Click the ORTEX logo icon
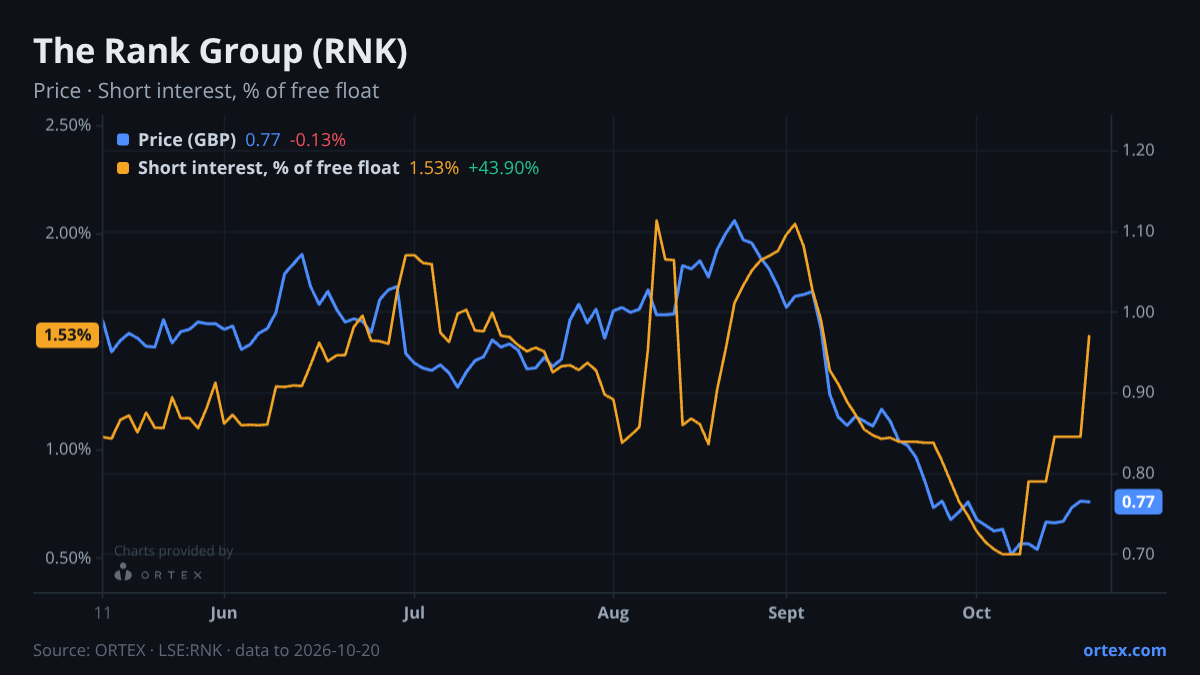This screenshot has width=1200, height=675. [123, 573]
